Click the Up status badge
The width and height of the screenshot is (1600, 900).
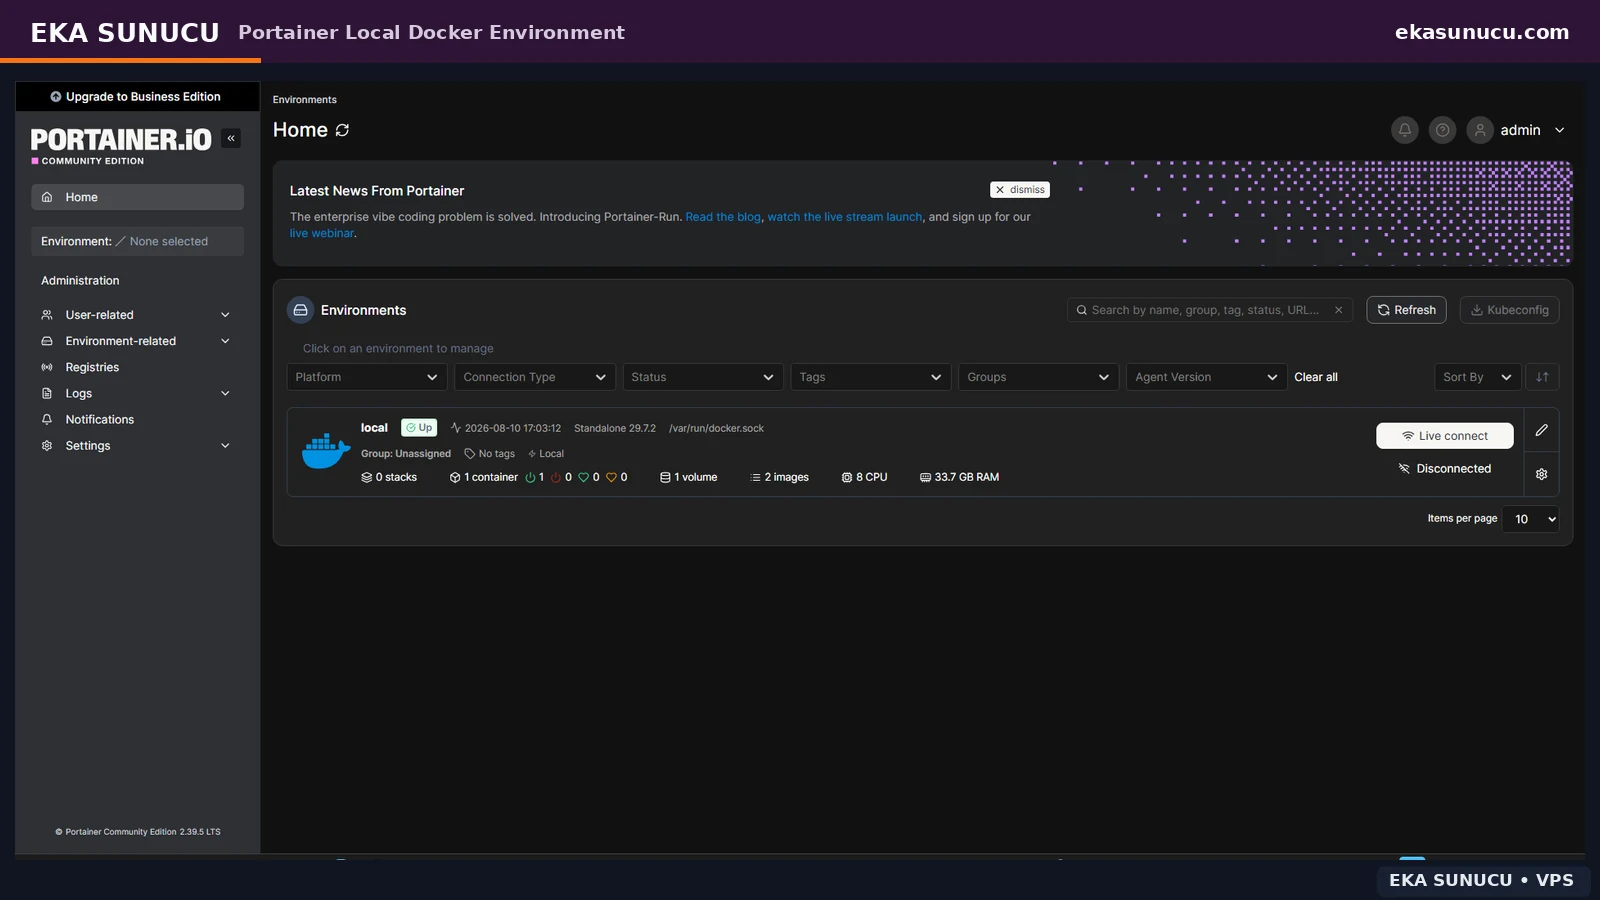click(419, 428)
